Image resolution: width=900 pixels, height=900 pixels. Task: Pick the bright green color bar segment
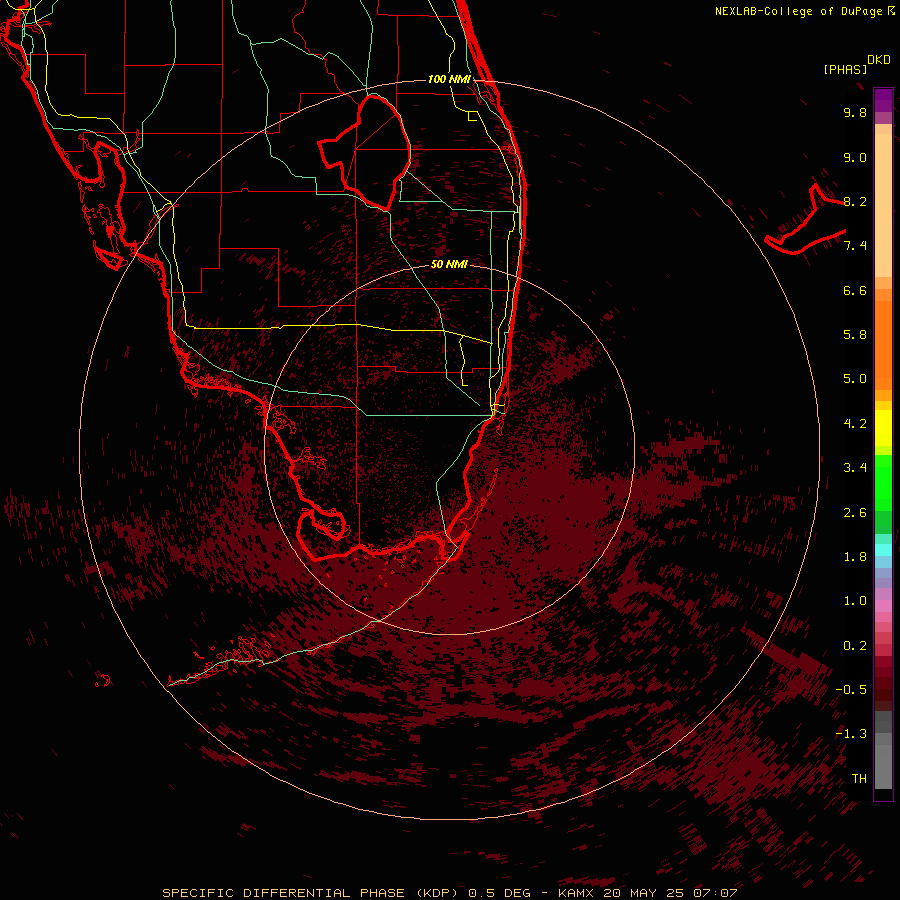coord(883,483)
